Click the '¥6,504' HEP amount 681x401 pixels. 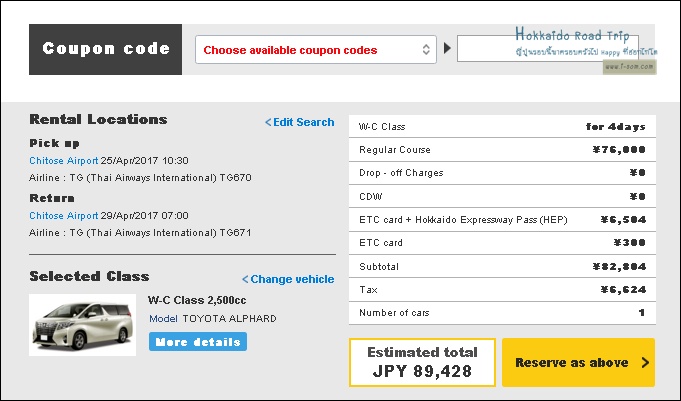(x=623, y=220)
